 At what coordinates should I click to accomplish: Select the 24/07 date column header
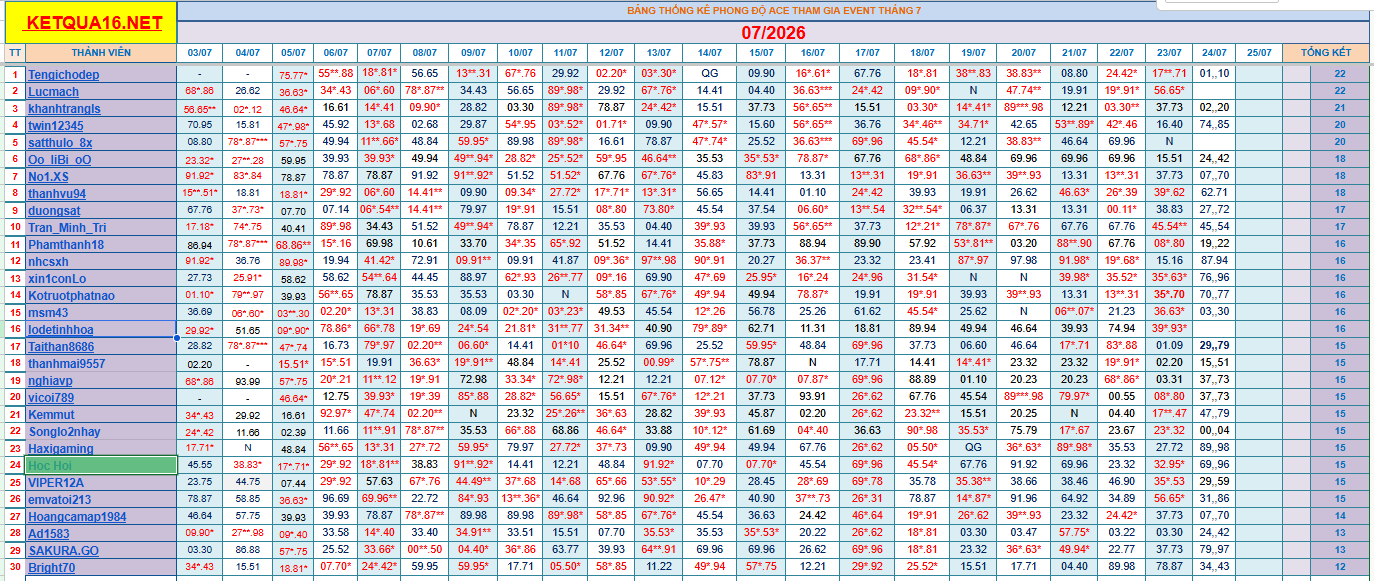(x=1214, y=52)
